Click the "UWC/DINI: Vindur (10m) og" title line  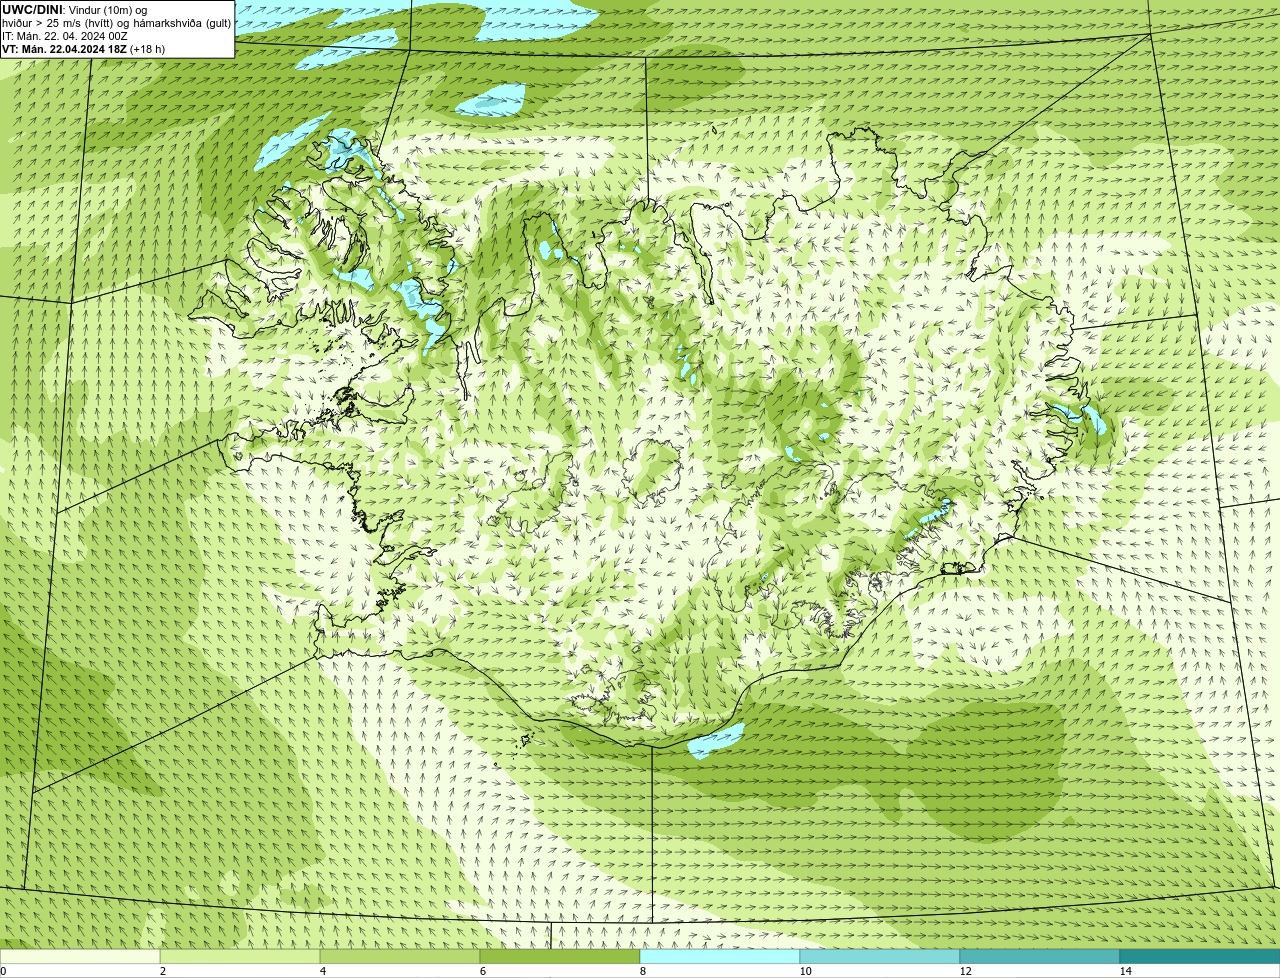pos(75,10)
